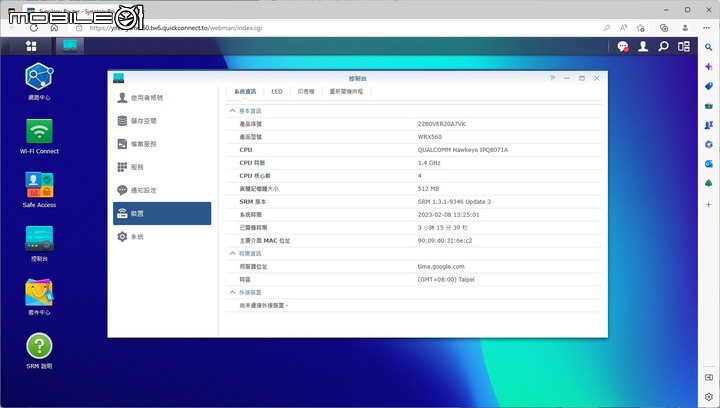This screenshot has width=720, height=408.
Task: Open SRM notifications chat bubble icon
Action: 623,46
